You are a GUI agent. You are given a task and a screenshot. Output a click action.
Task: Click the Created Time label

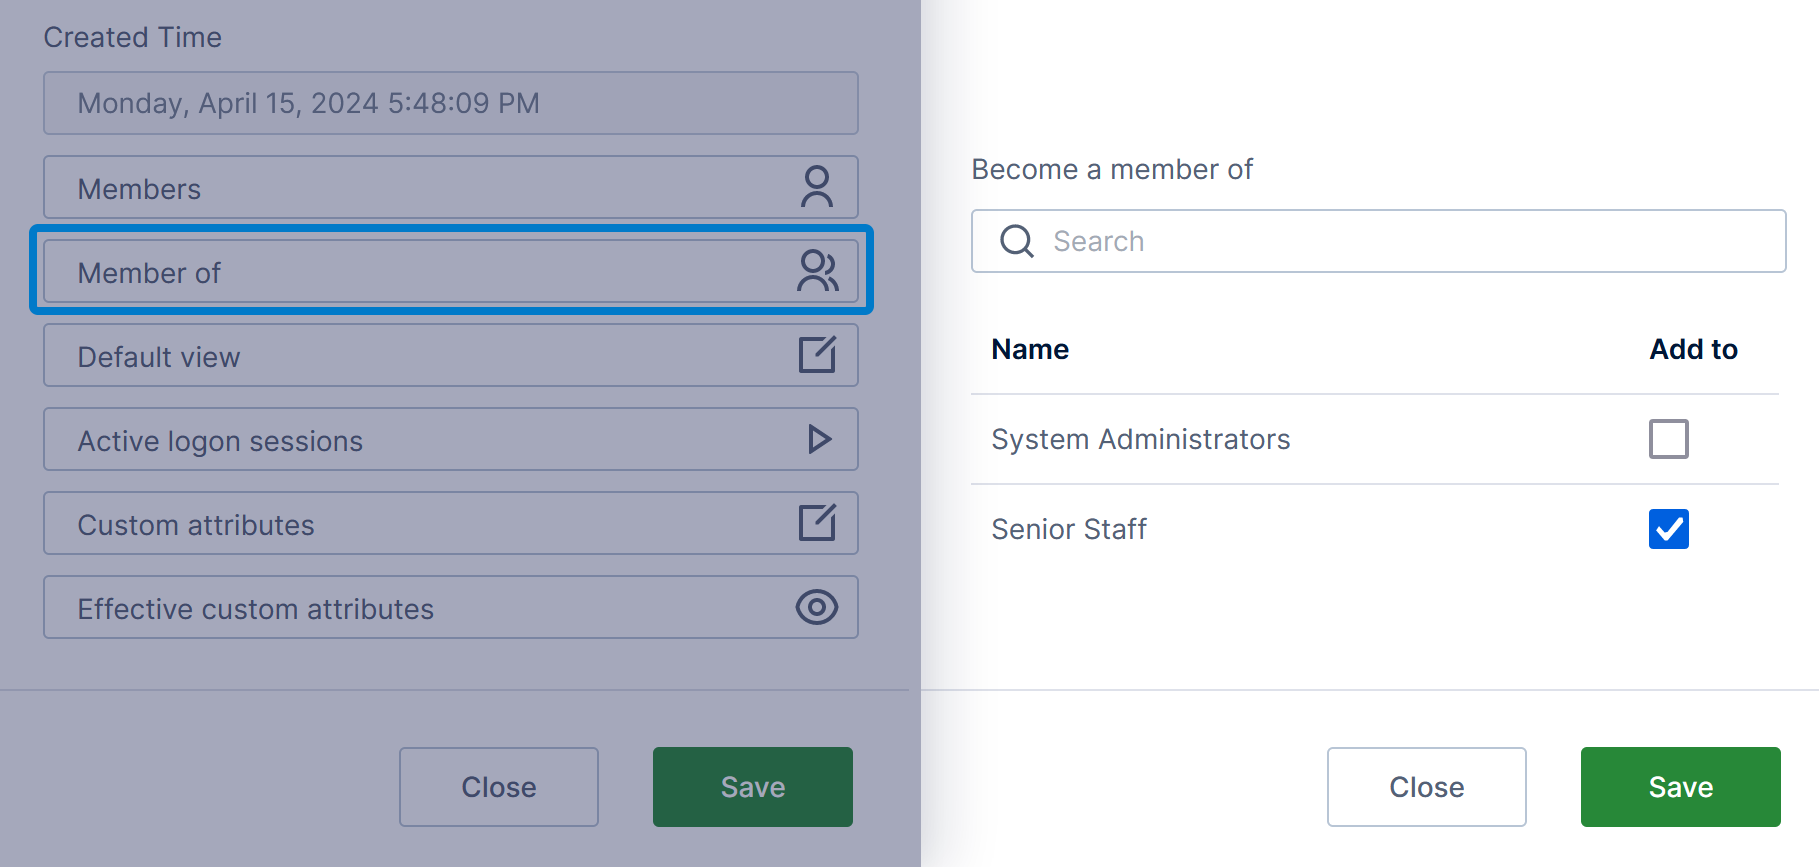pyautogui.click(x=133, y=37)
